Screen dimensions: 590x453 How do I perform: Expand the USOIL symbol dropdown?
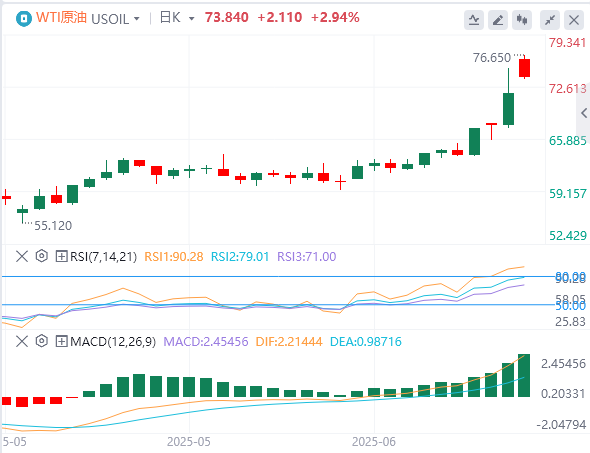pos(137,18)
